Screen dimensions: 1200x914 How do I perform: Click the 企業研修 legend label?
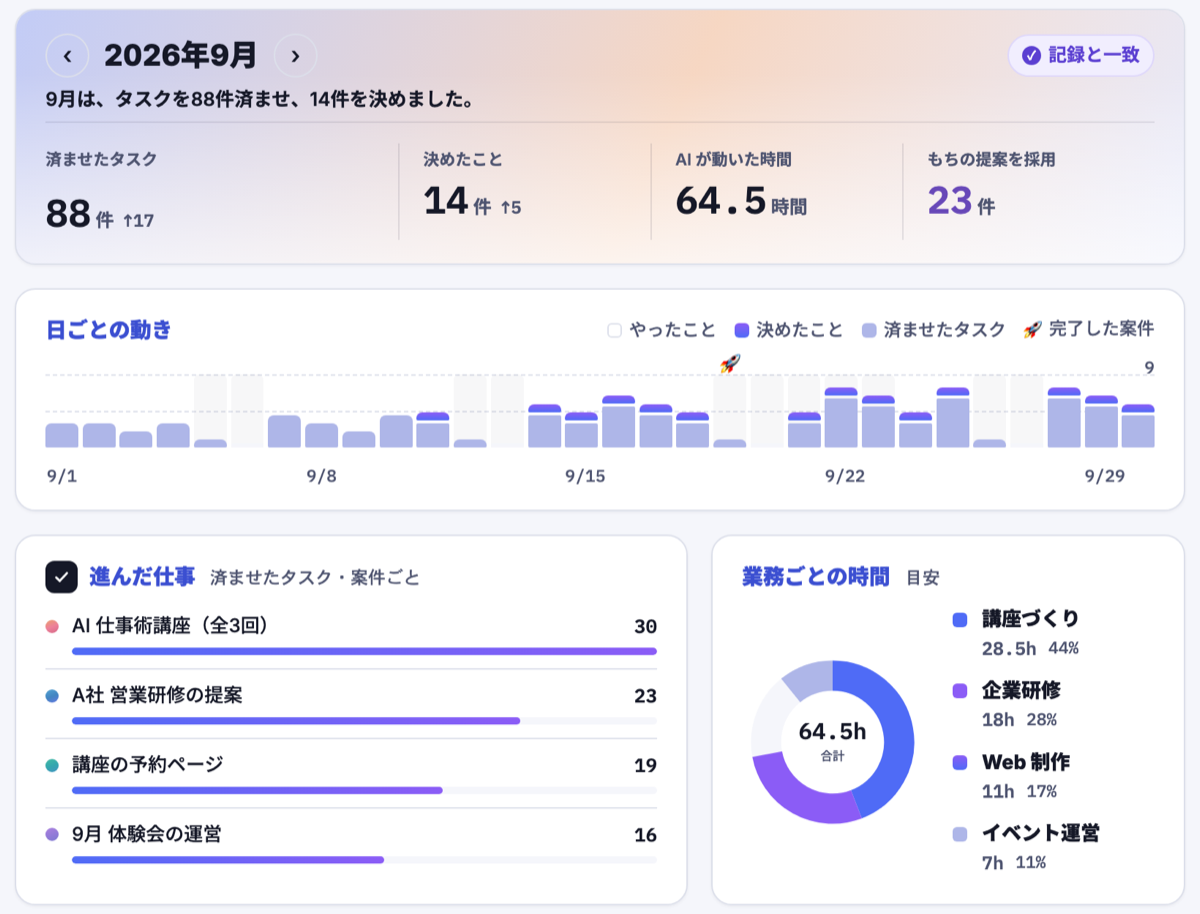tap(1021, 691)
